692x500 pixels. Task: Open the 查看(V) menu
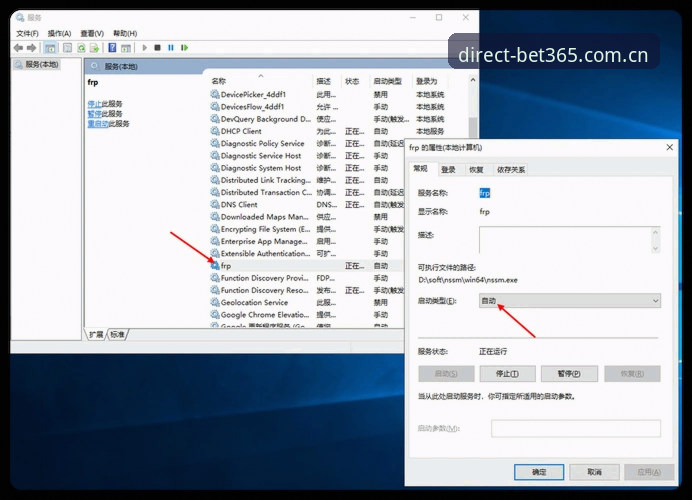92,34
